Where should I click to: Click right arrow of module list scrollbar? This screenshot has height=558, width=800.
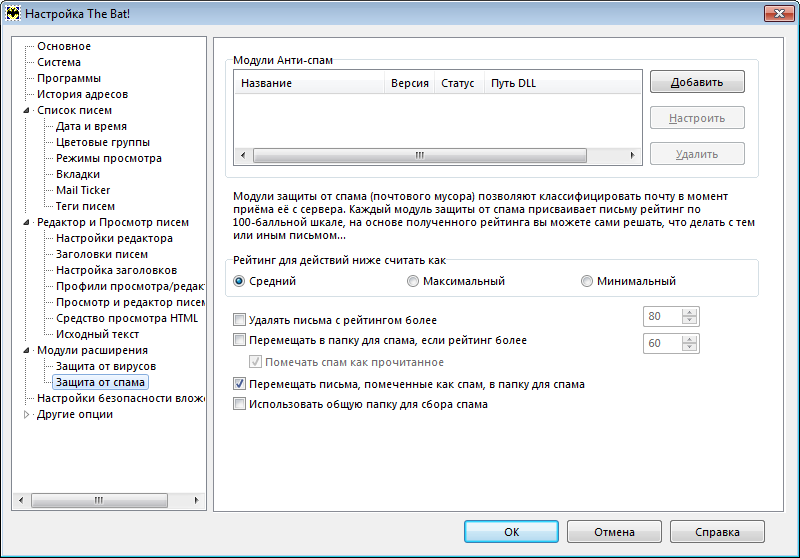632,156
